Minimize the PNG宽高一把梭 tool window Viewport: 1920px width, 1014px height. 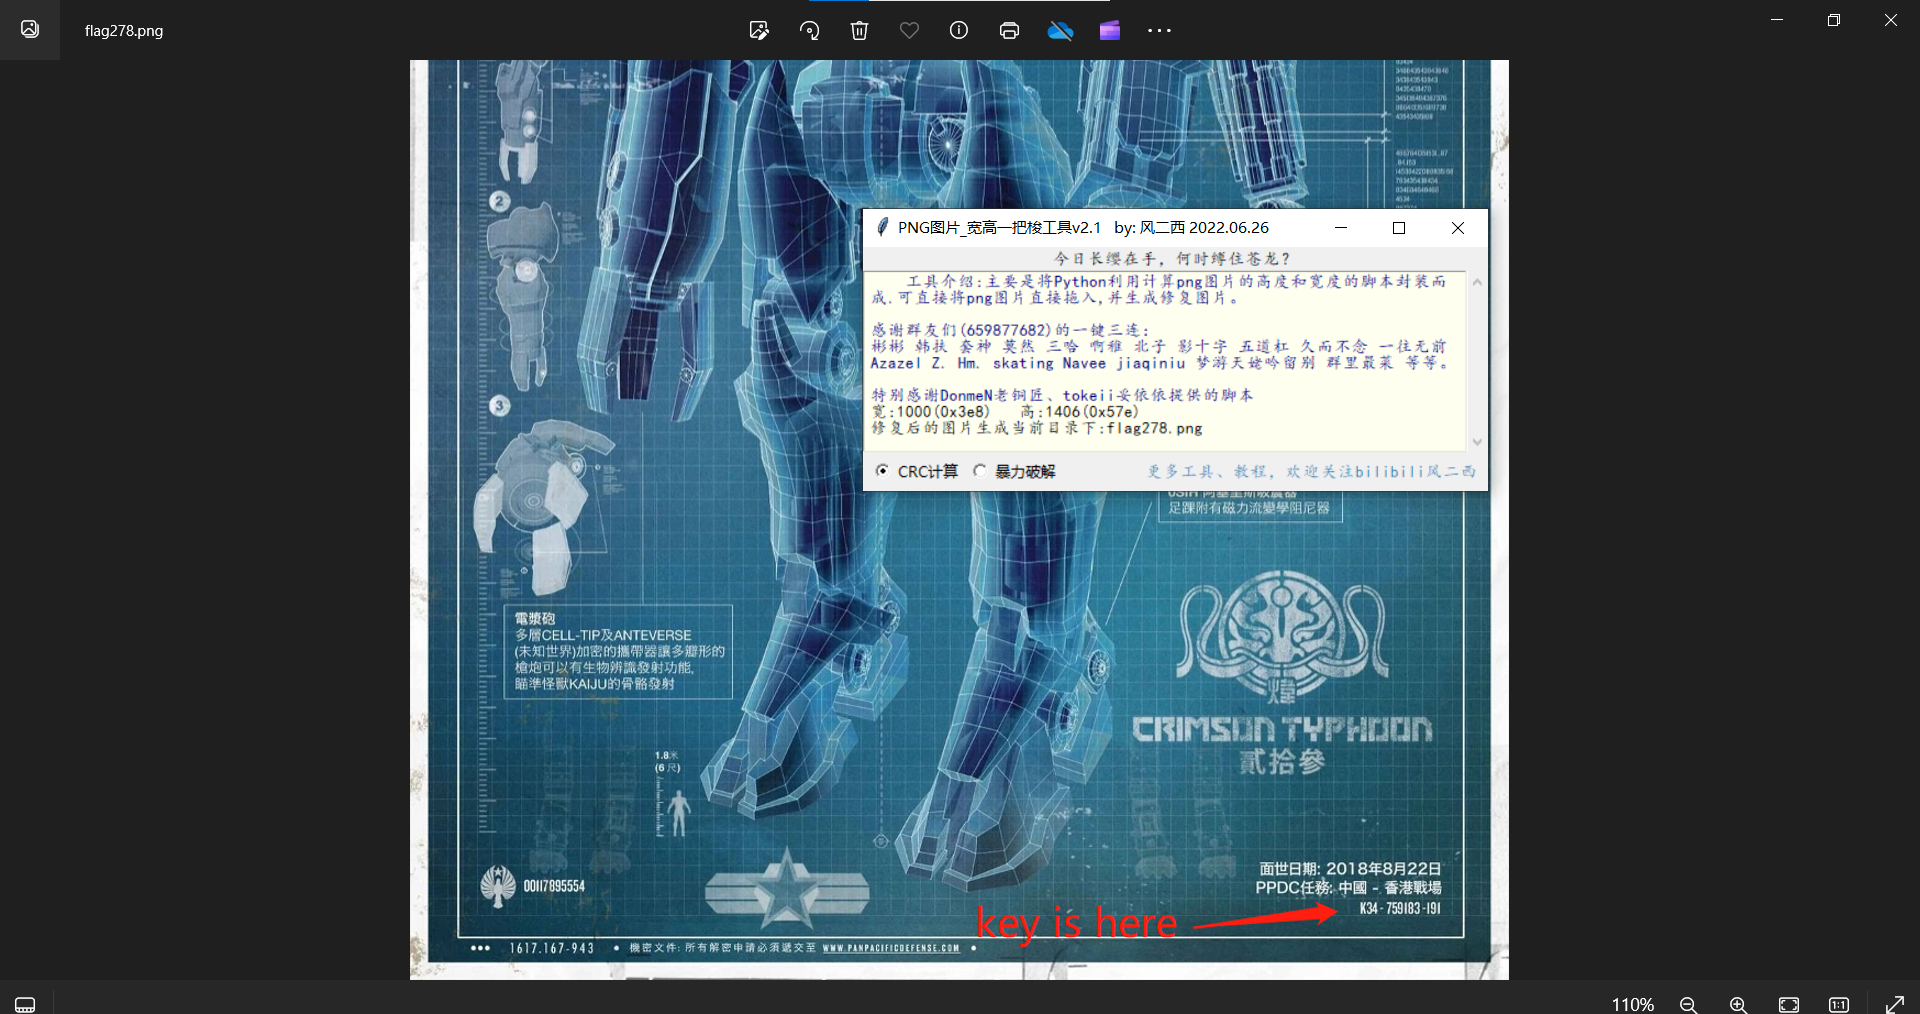coord(1341,228)
